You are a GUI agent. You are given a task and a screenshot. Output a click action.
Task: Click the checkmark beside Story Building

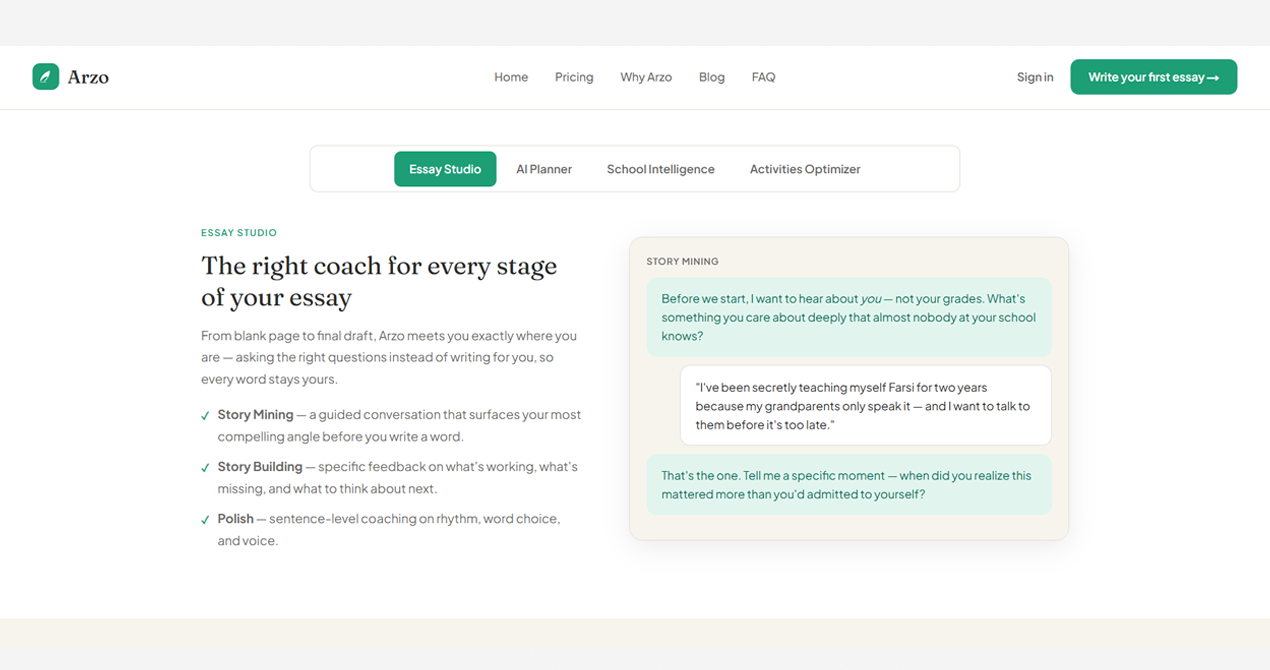205,467
